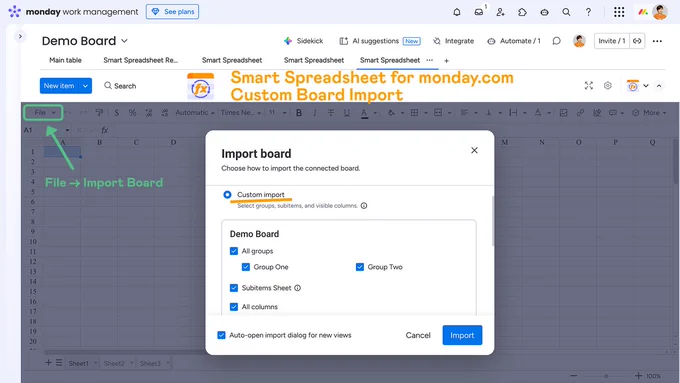Toggle bold formatting
This screenshot has height=383, width=680.
tap(299, 113)
